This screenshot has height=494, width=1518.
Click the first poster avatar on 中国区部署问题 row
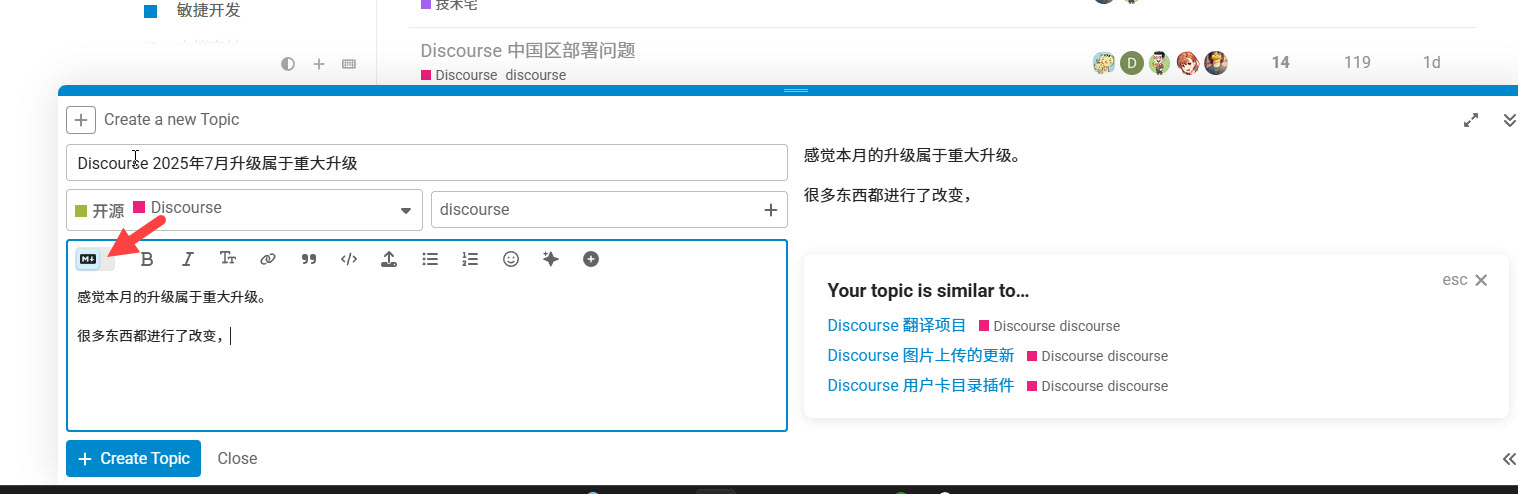coord(1104,63)
